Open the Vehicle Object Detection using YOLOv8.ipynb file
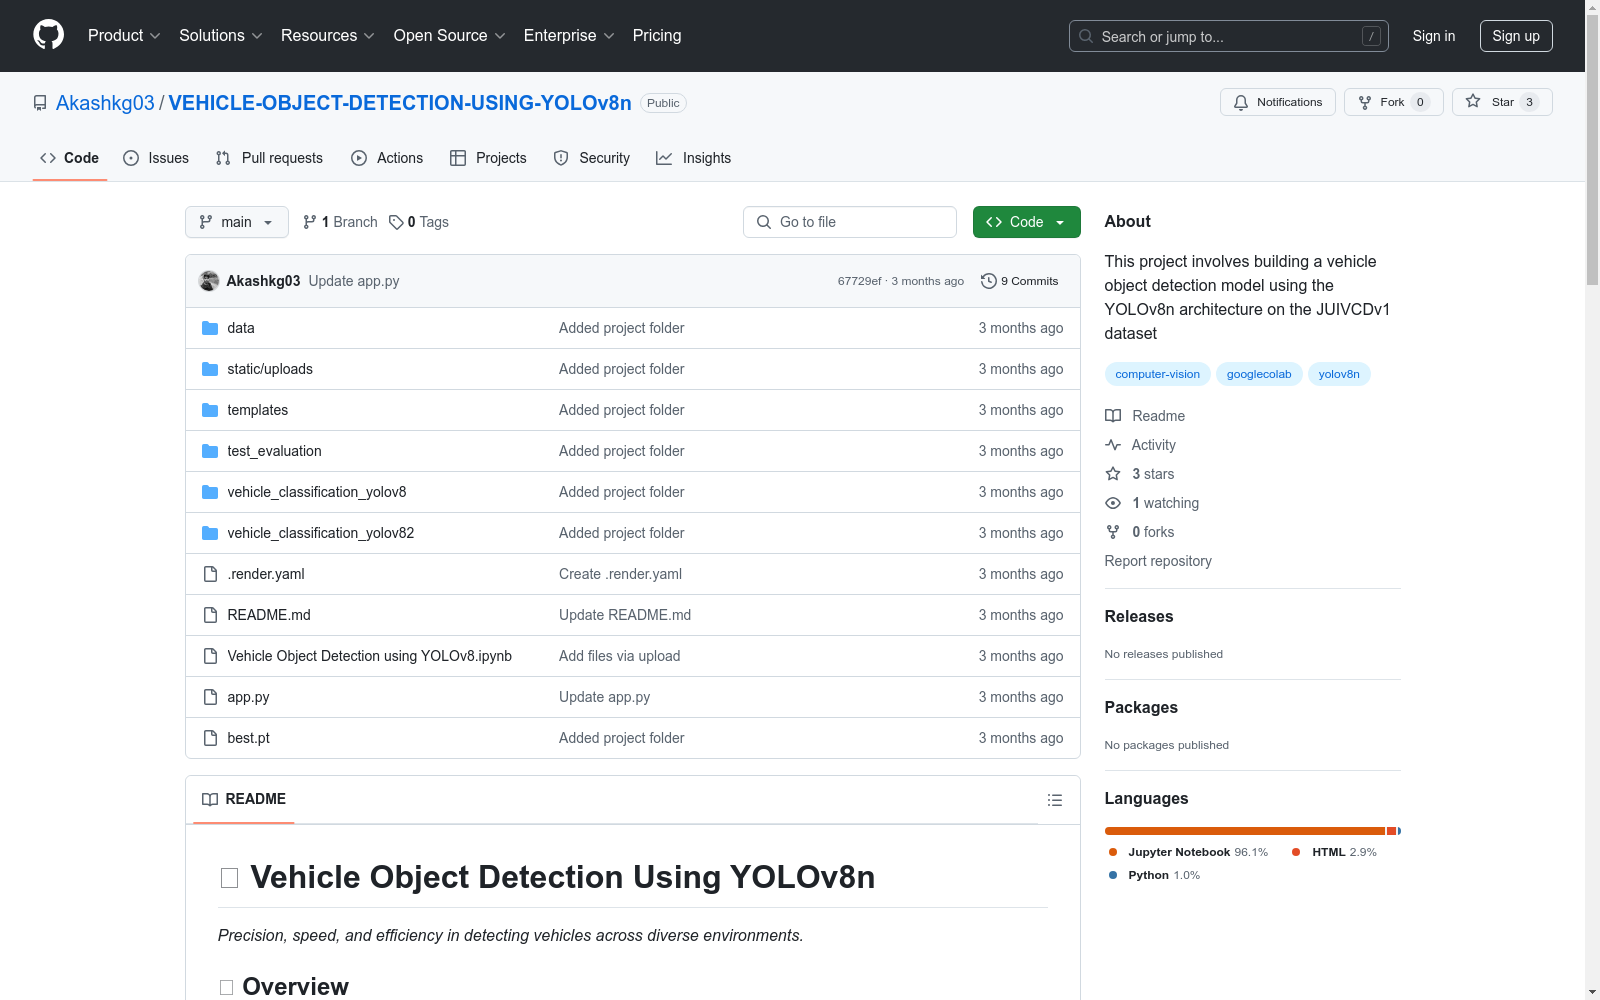This screenshot has width=1600, height=1000. click(x=369, y=656)
